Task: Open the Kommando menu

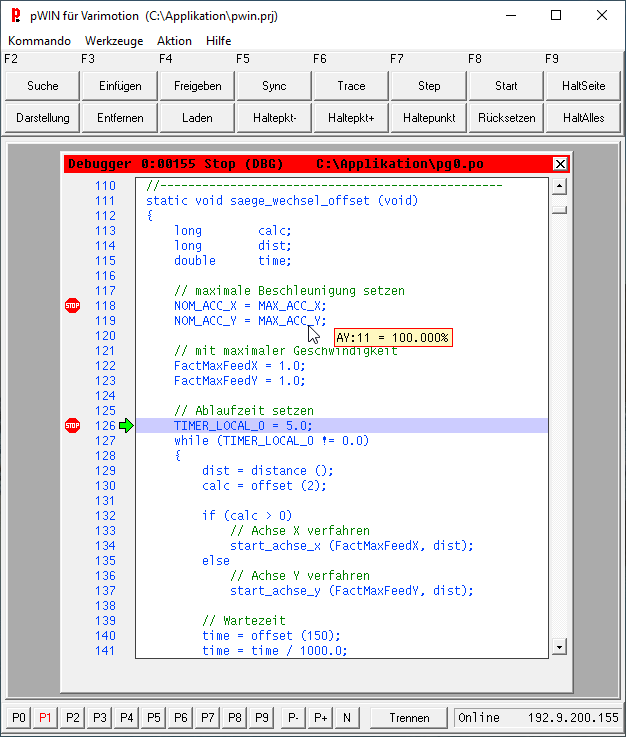Action: pos(39,41)
